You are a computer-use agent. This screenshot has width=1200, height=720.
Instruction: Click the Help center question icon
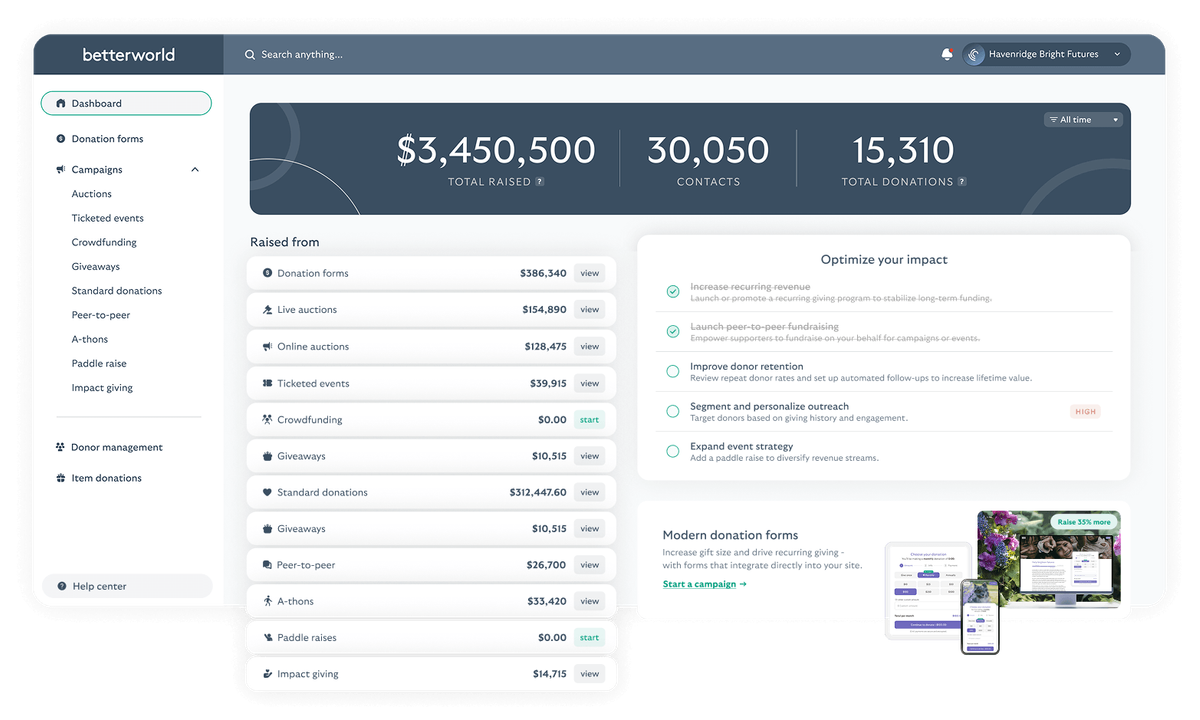pos(62,587)
